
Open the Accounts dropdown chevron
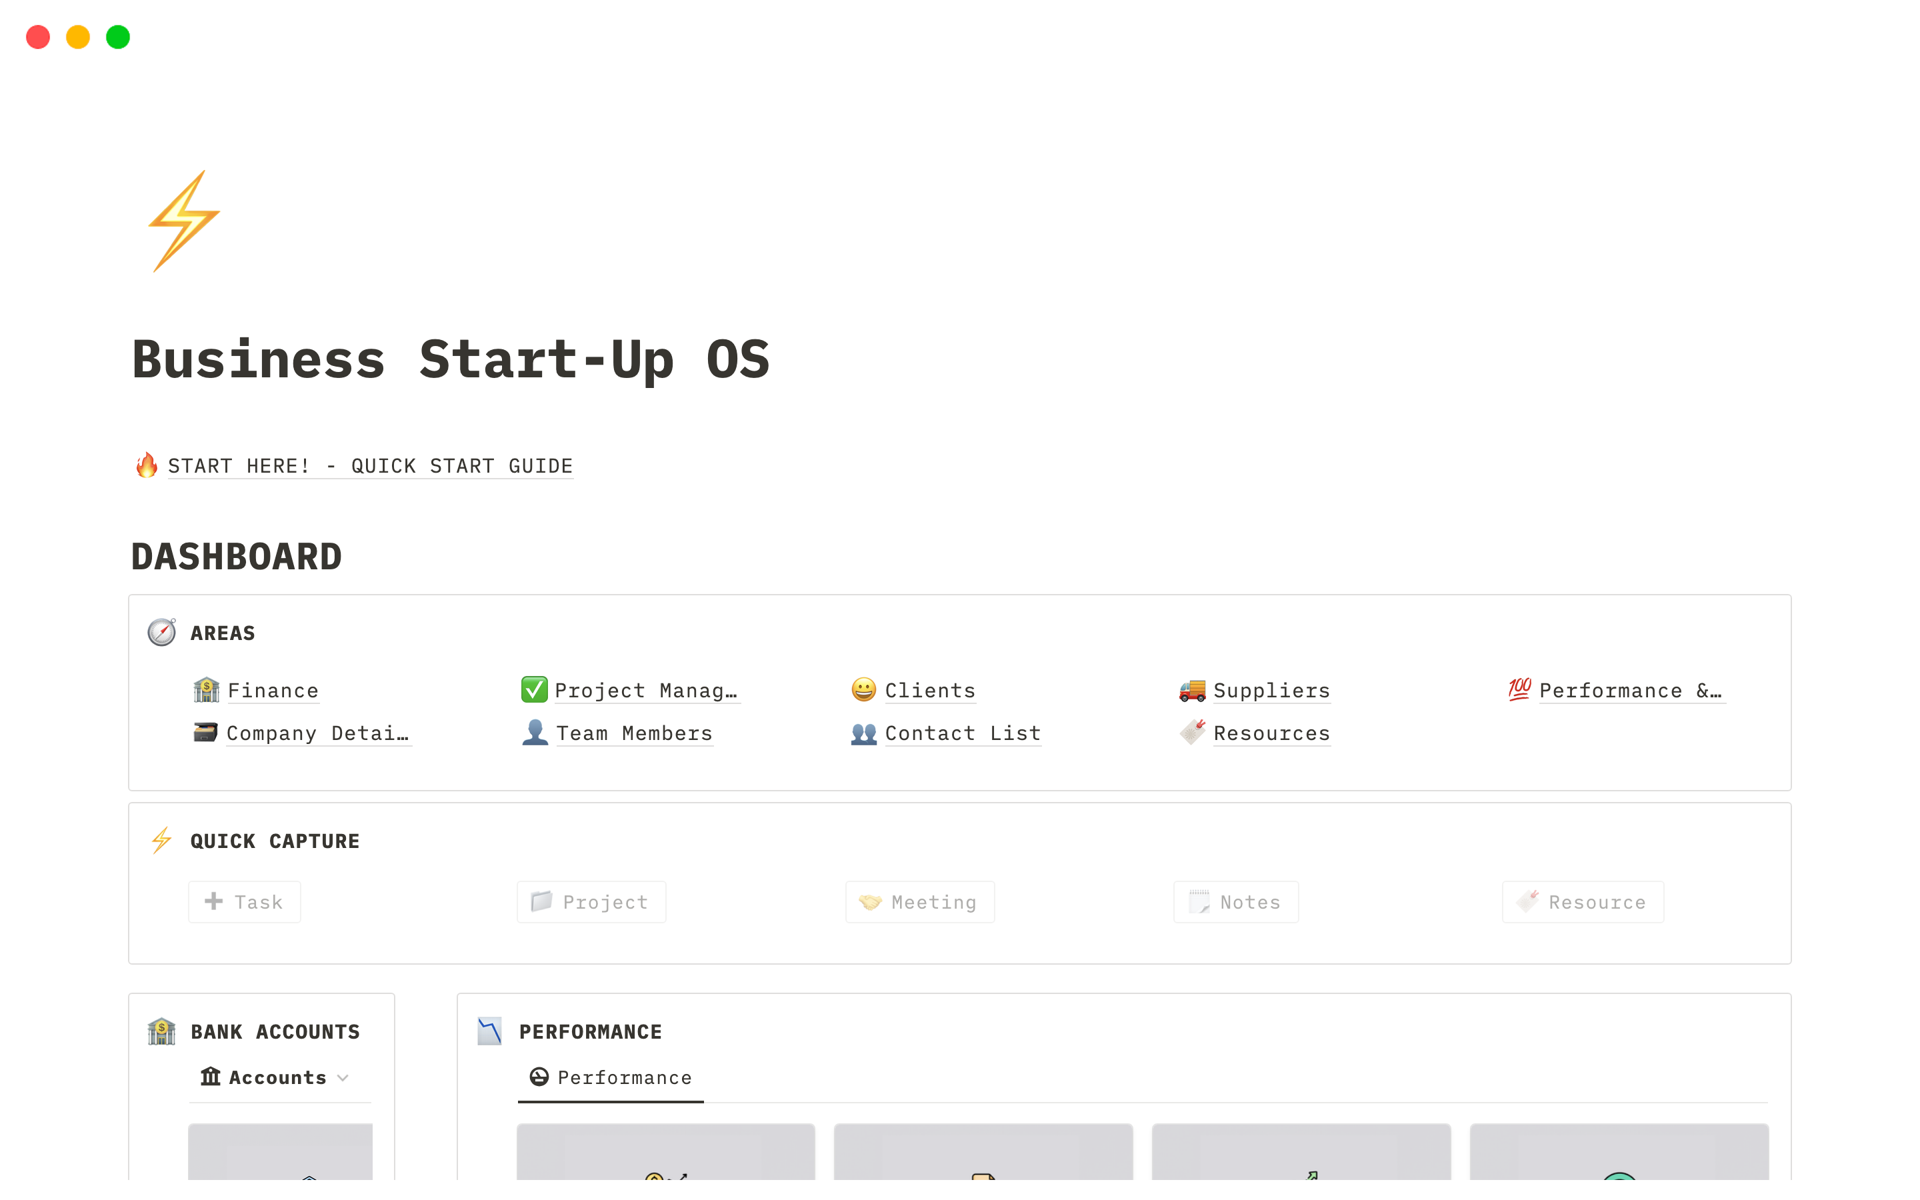(342, 1077)
